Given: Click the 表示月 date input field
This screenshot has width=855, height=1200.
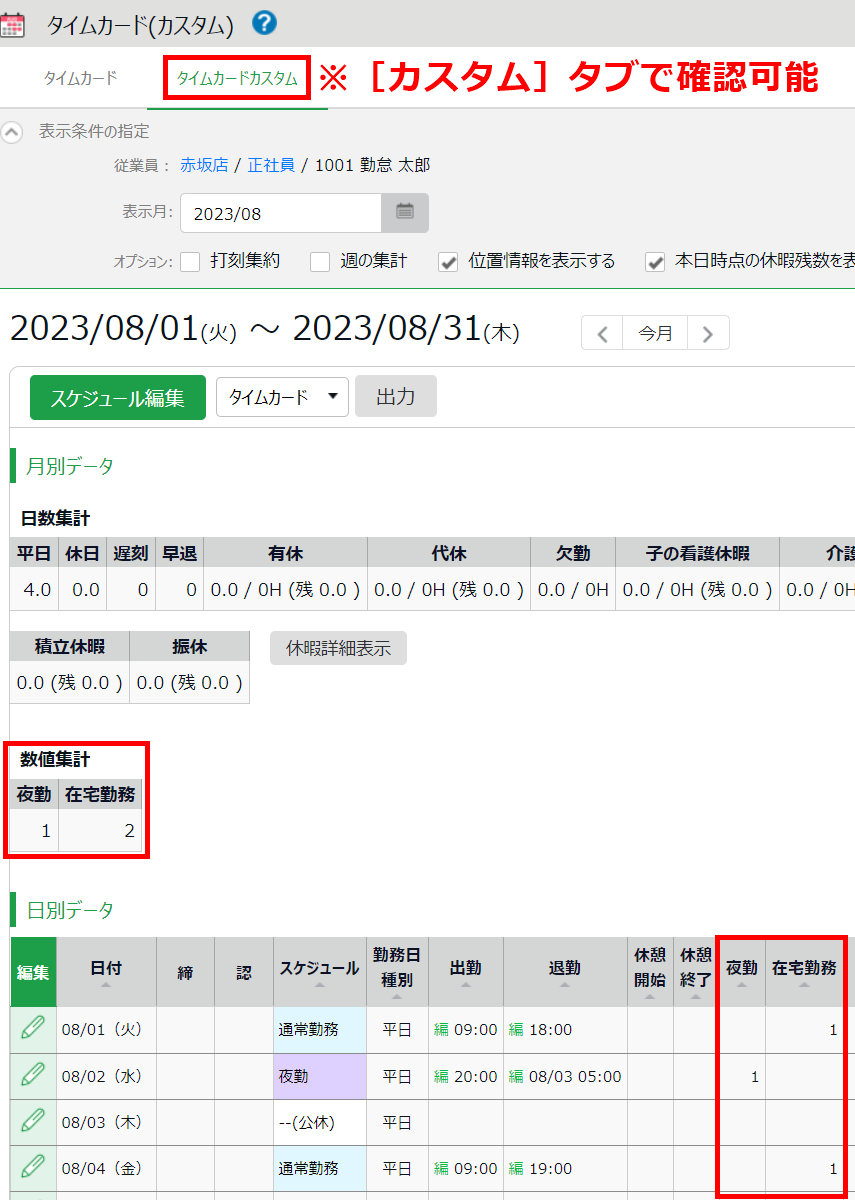Looking at the screenshot, I should [281, 213].
